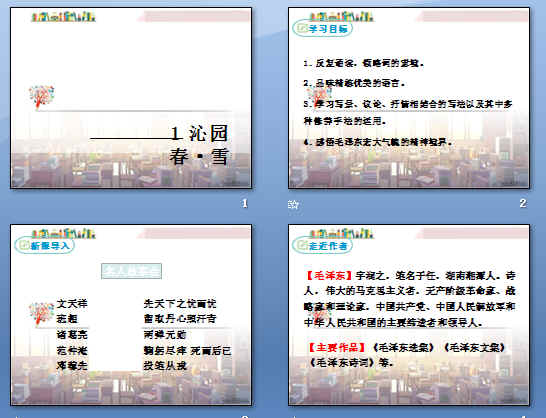
Task: Click slide number 2 label
Action: tap(523, 203)
